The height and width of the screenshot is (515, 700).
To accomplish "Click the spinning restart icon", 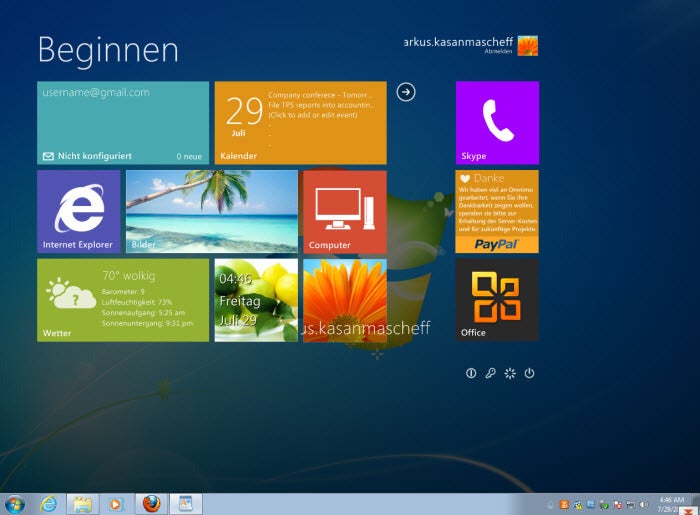I will [510, 373].
